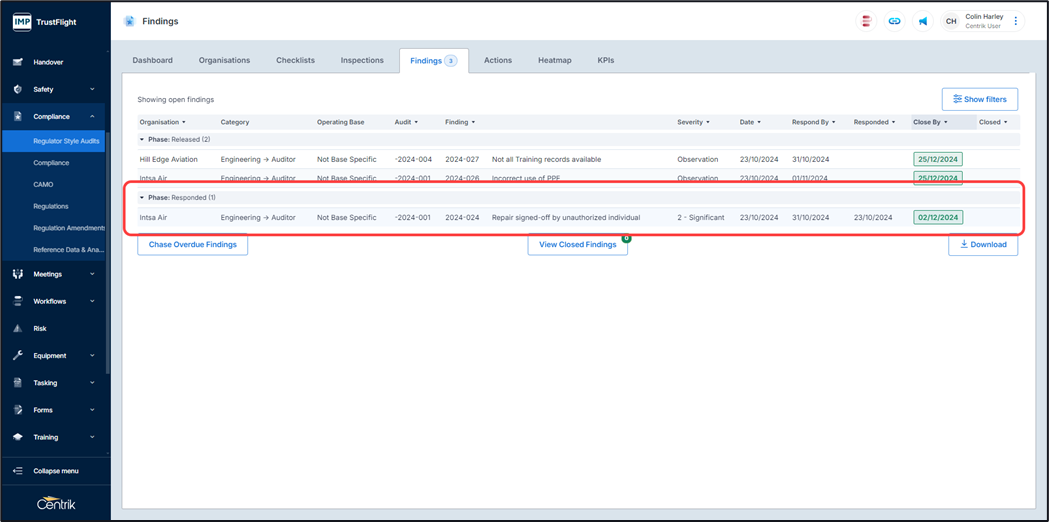
Task: Open the Inspections tab
Action: click(x=362, y=60)
